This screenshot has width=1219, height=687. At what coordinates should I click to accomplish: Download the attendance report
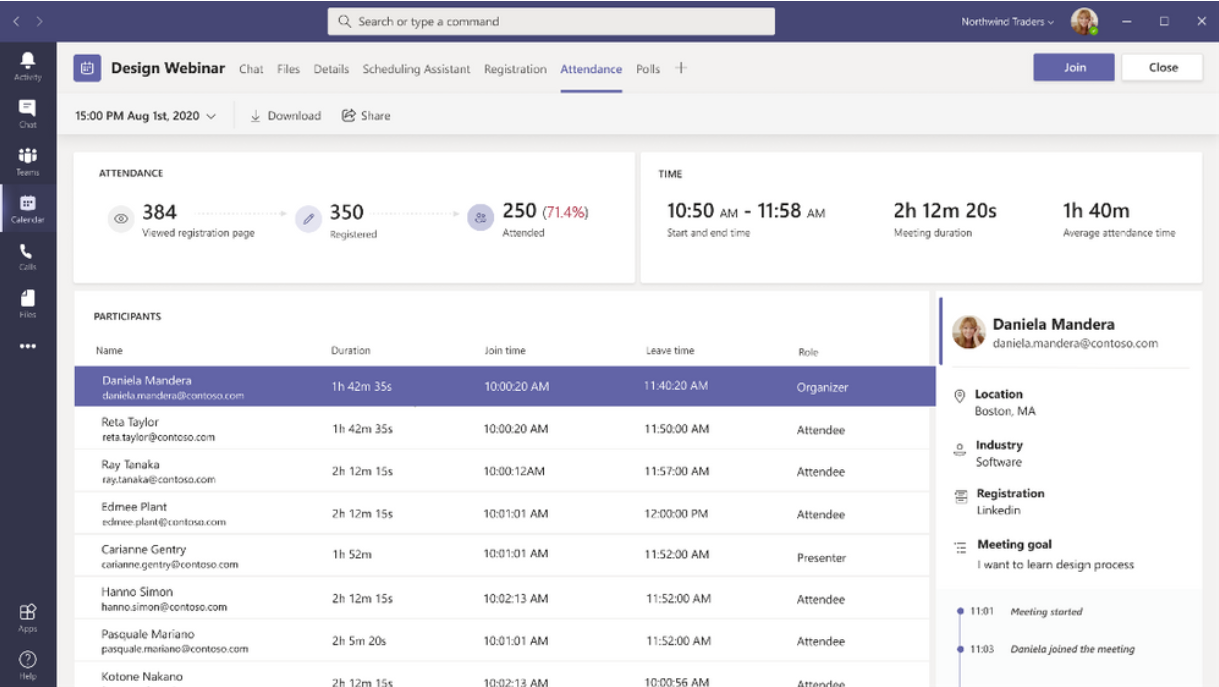click(285, 116)
